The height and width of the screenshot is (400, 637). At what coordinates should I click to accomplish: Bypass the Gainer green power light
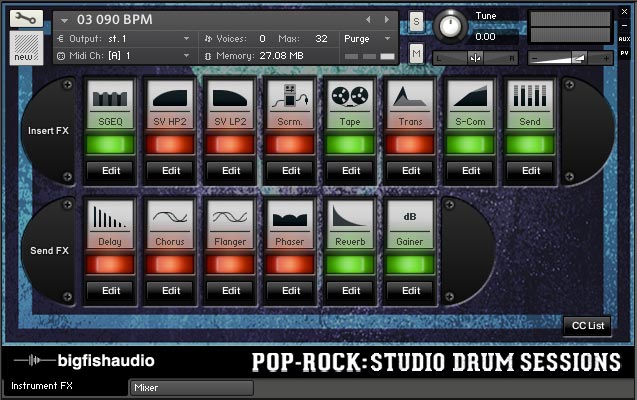[x=410, y=265]
